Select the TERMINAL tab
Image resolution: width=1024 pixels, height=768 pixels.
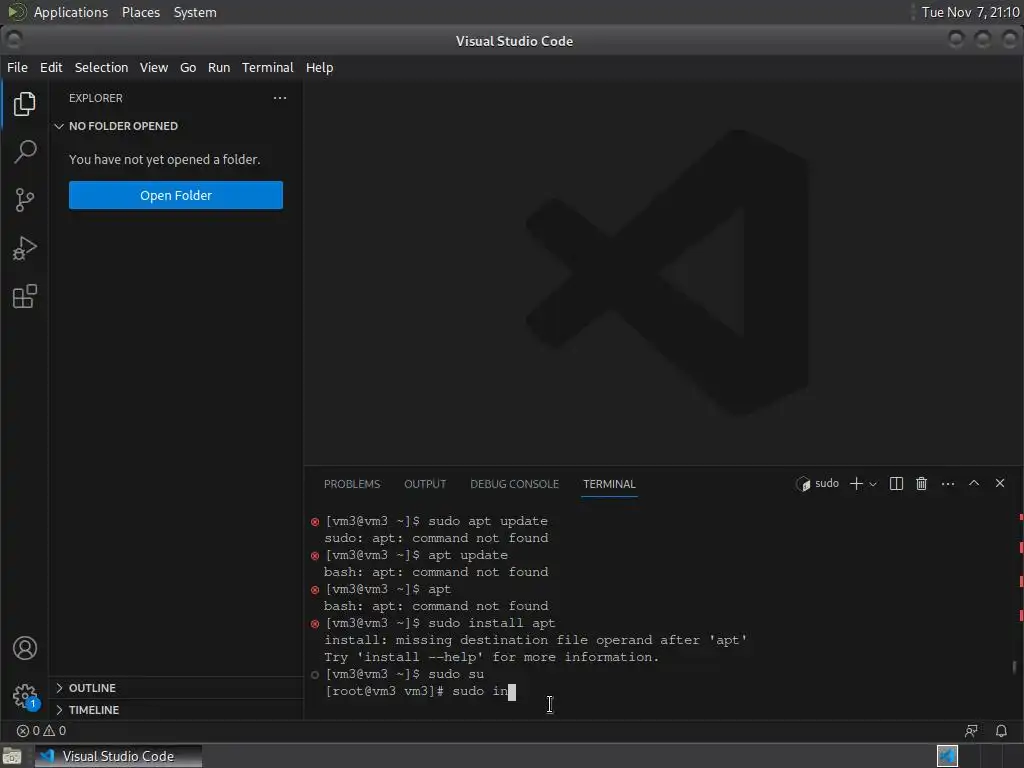pos(609,484)
